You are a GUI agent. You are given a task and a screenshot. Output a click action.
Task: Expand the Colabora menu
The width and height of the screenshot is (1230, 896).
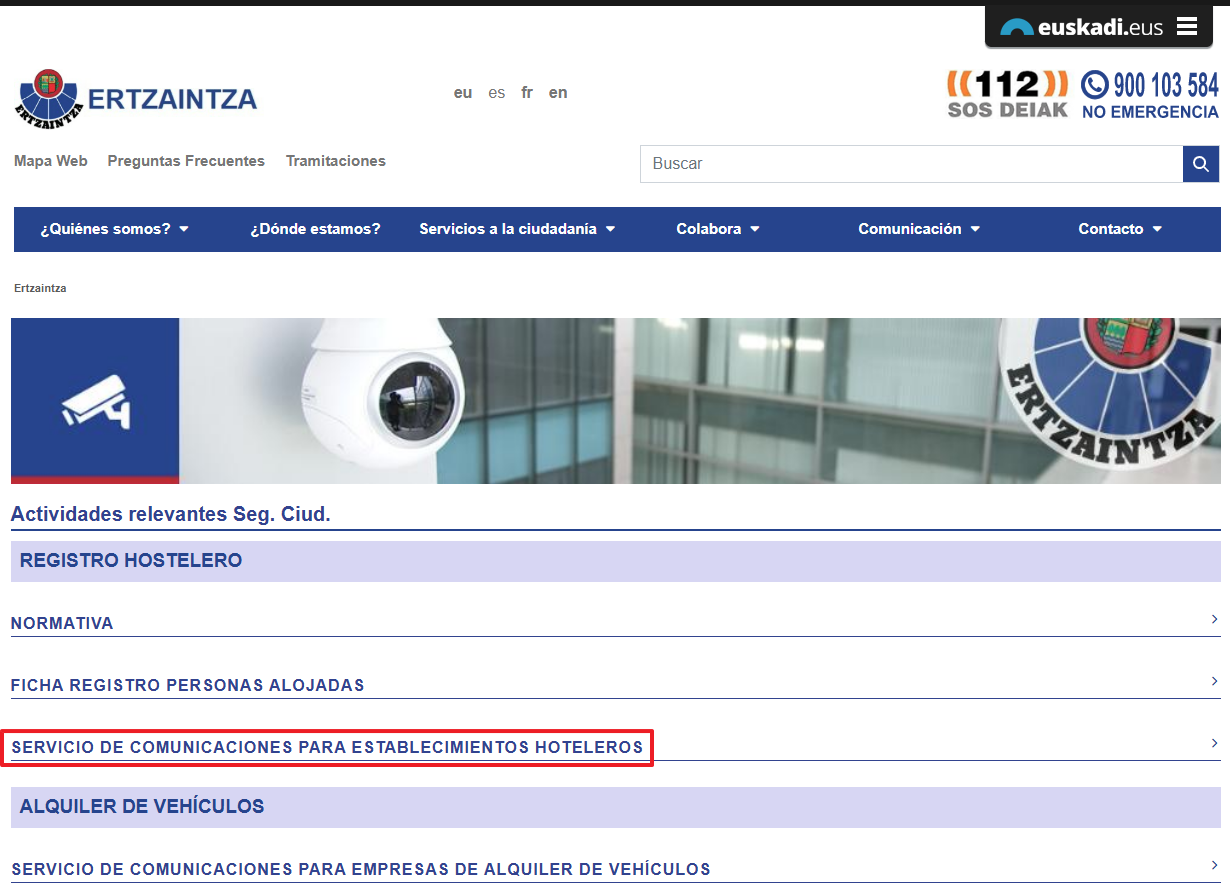tap(718, 229)
